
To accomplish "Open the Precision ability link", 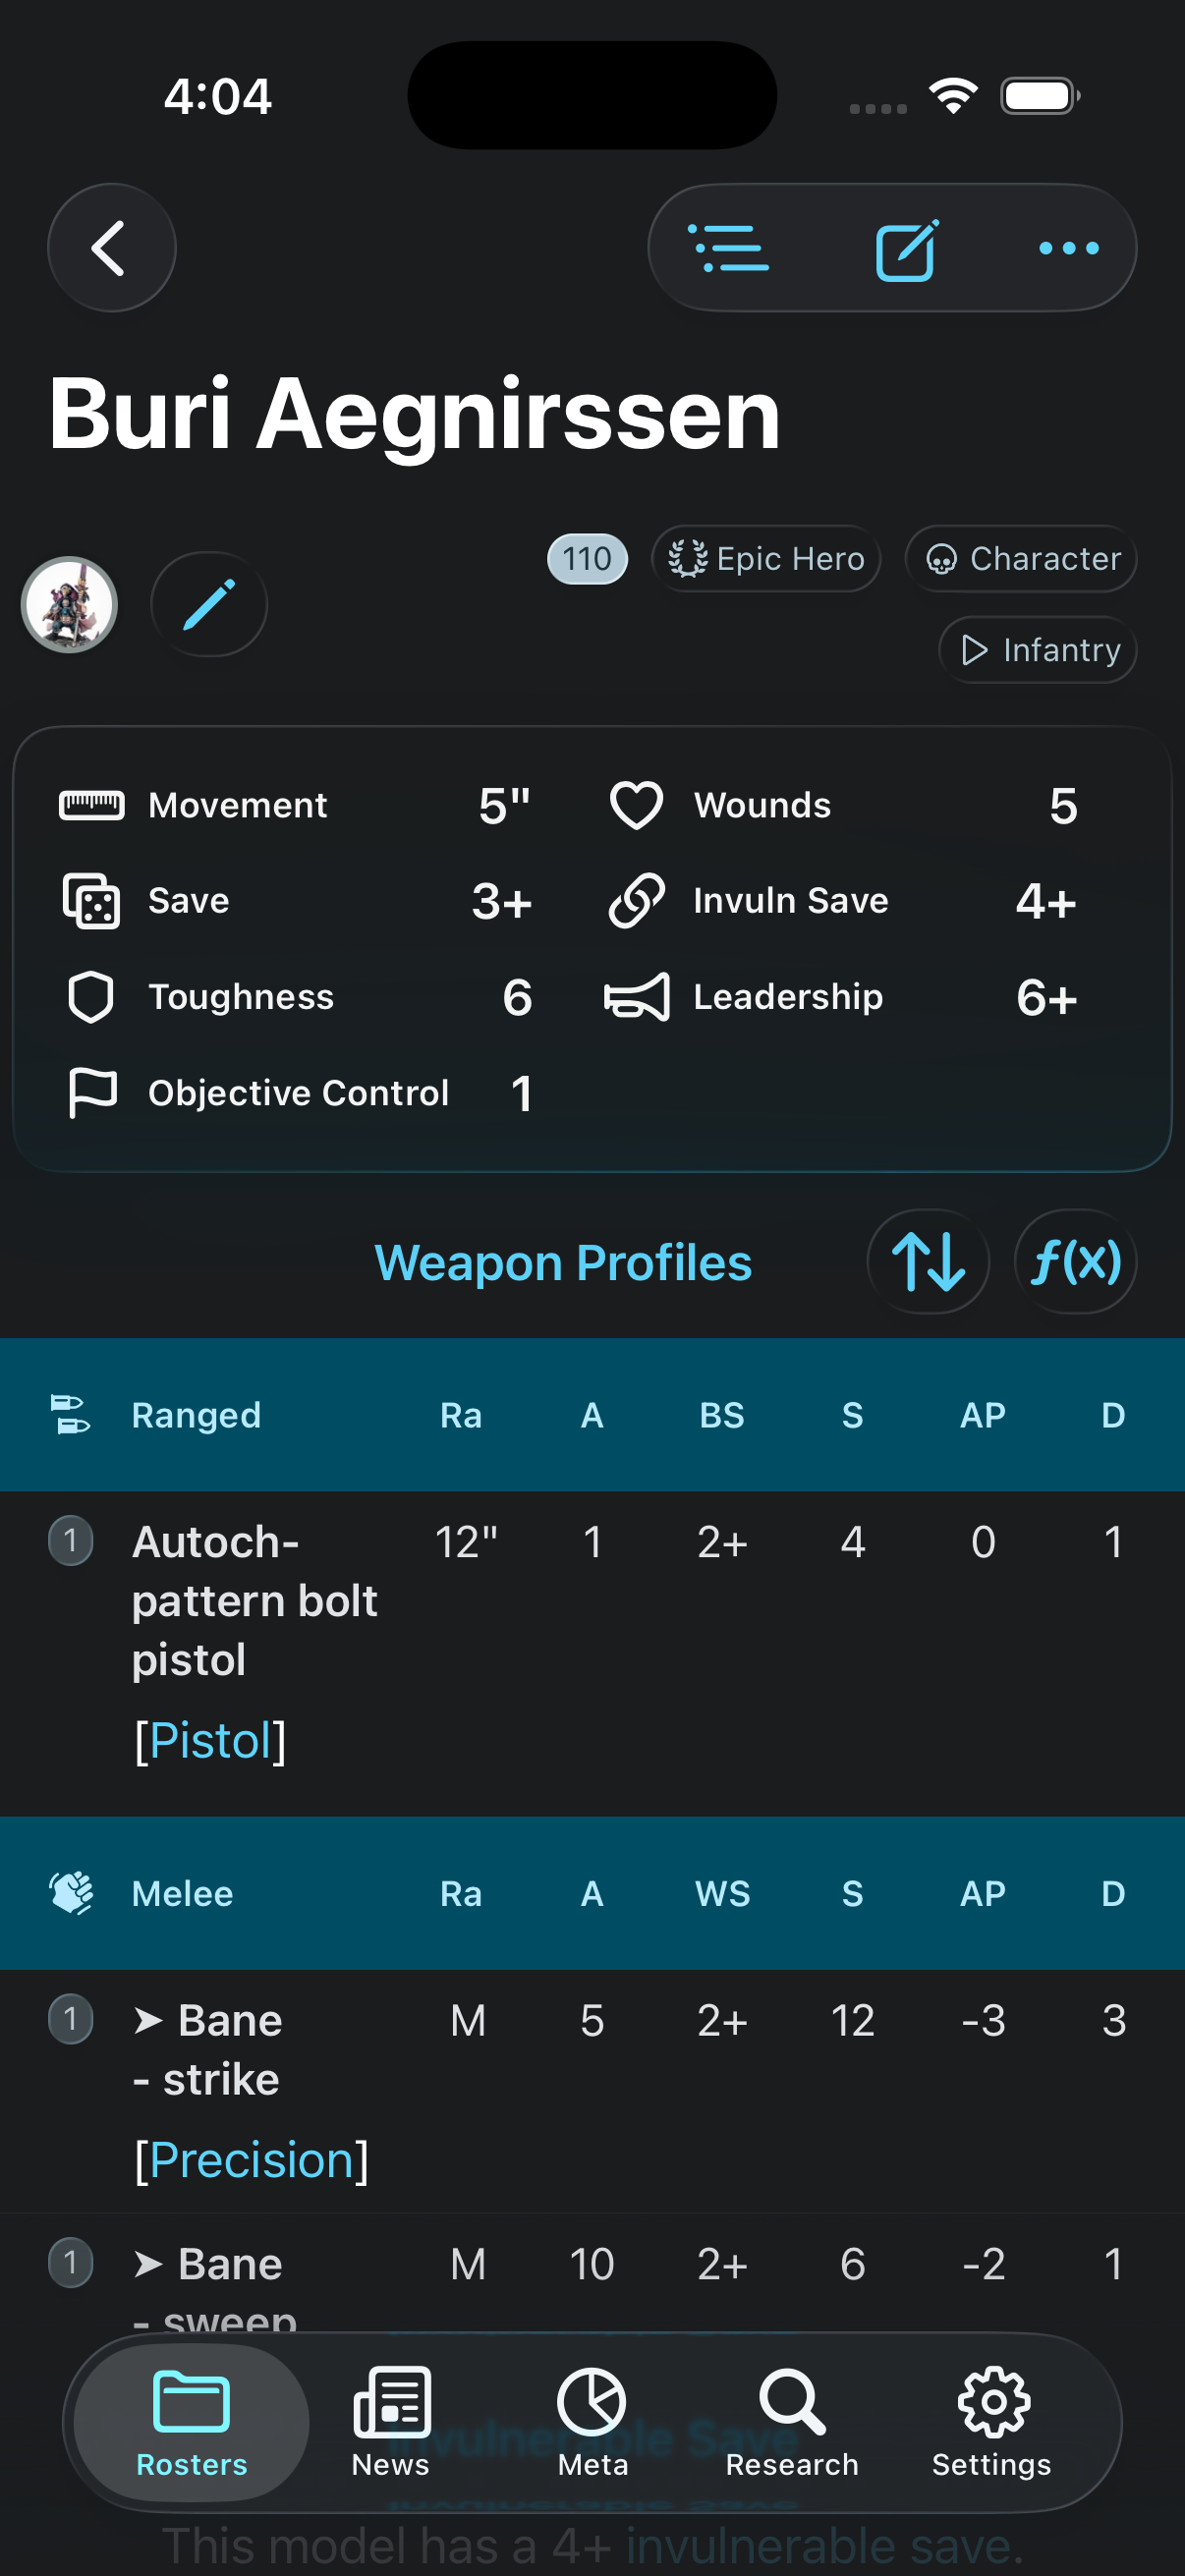I will click(x=251, y=2160).
